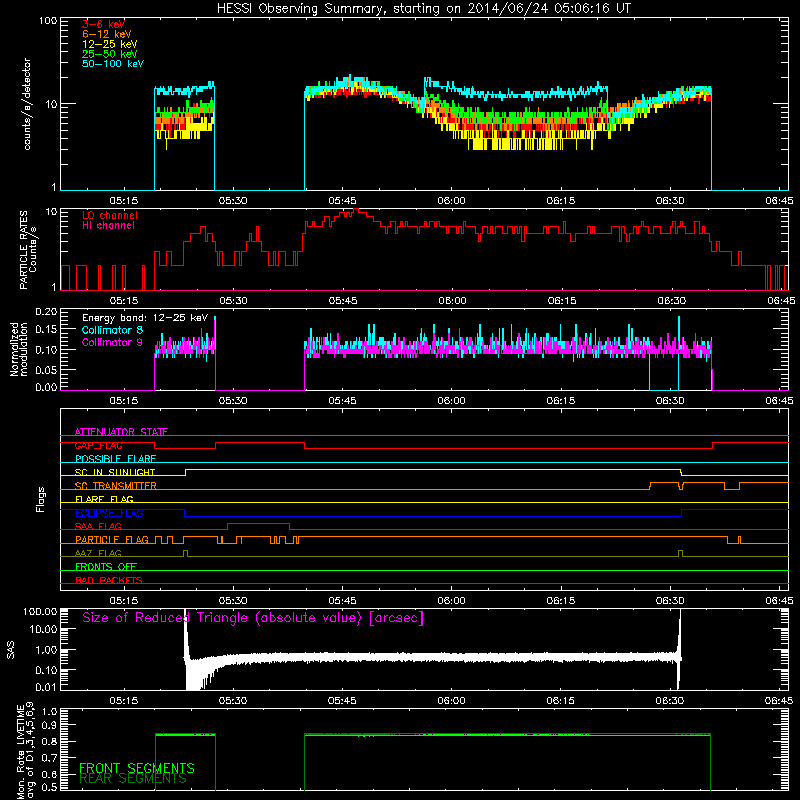
Task: Select the cyan 50-100 keV legend entry
Action: click(112, 64)
